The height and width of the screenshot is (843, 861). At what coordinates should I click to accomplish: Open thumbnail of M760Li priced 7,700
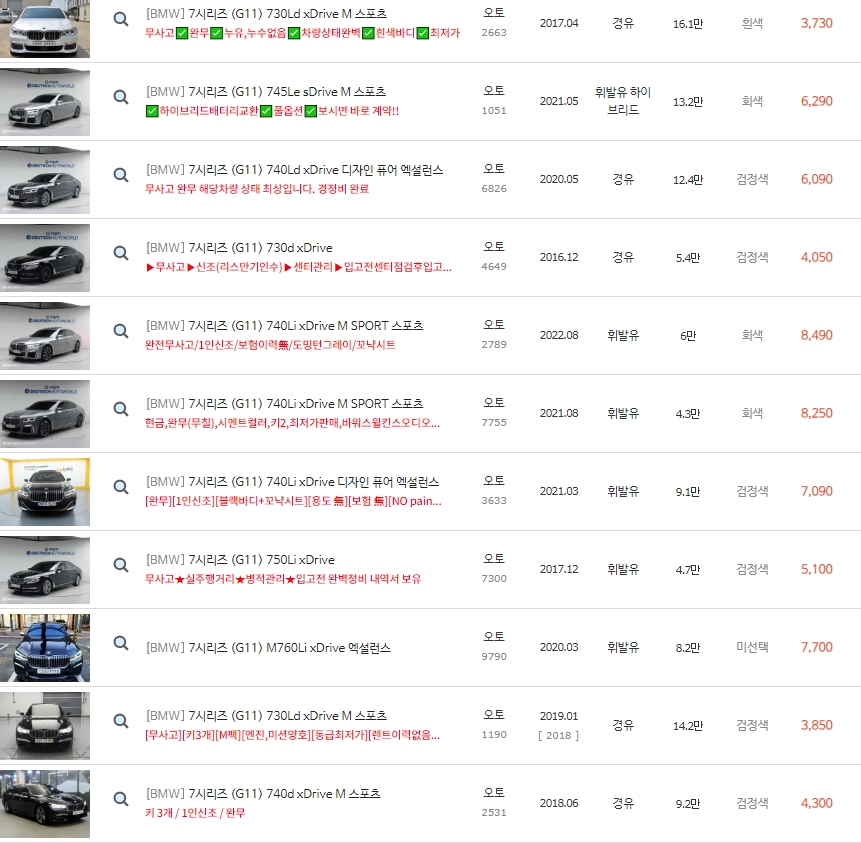[x=45, y=648]
